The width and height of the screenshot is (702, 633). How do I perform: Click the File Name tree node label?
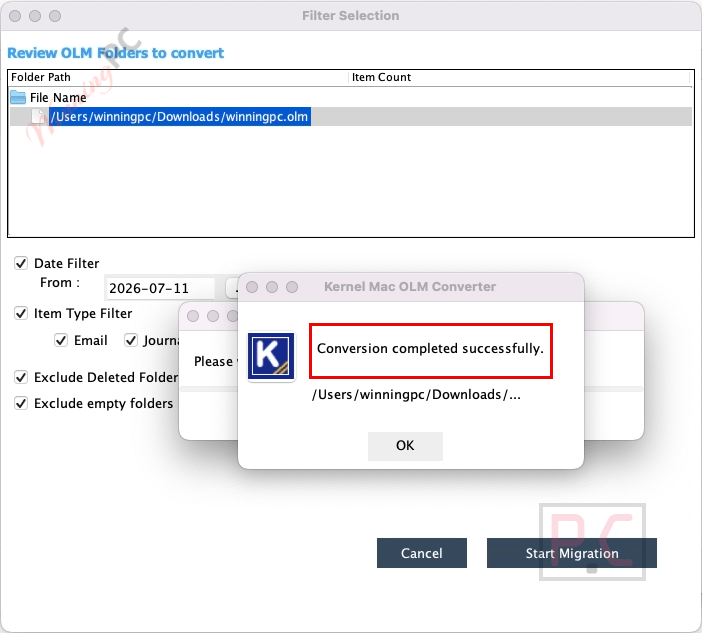(x=58, y=98)
